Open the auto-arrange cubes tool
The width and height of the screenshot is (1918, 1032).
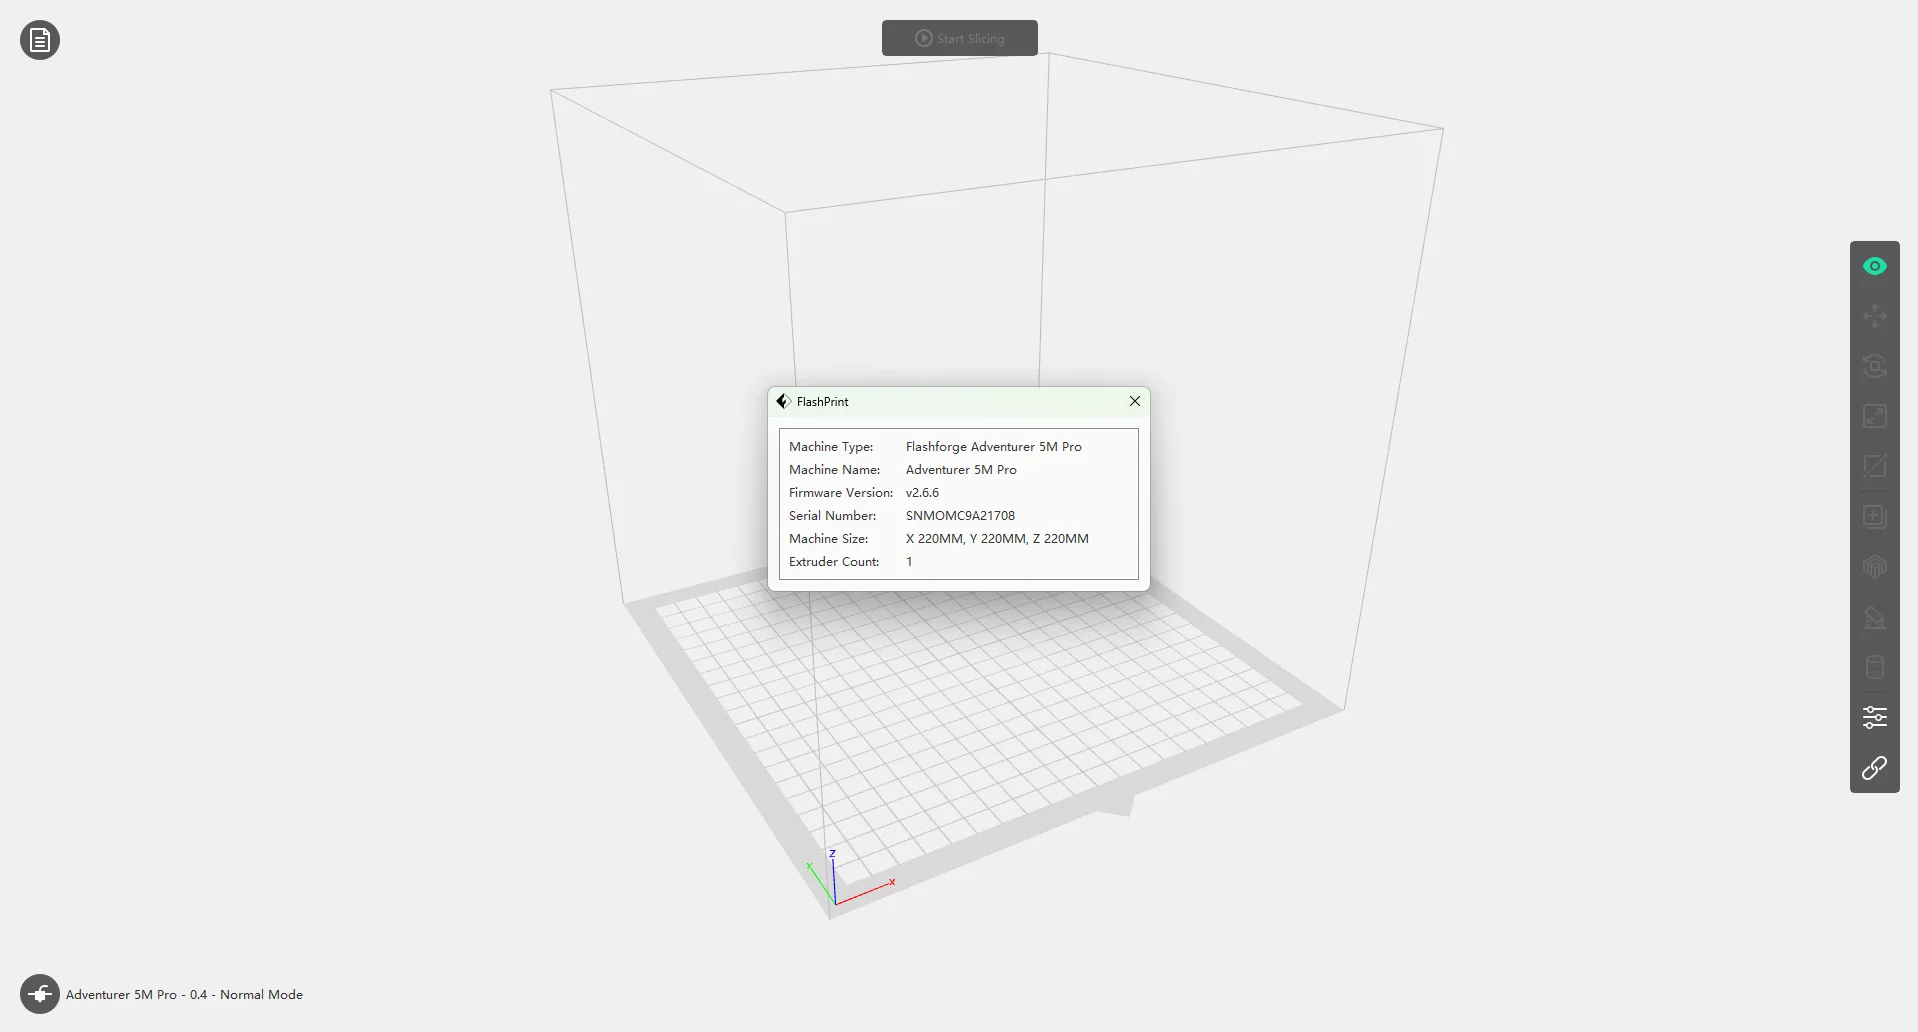click(1874, 567)
